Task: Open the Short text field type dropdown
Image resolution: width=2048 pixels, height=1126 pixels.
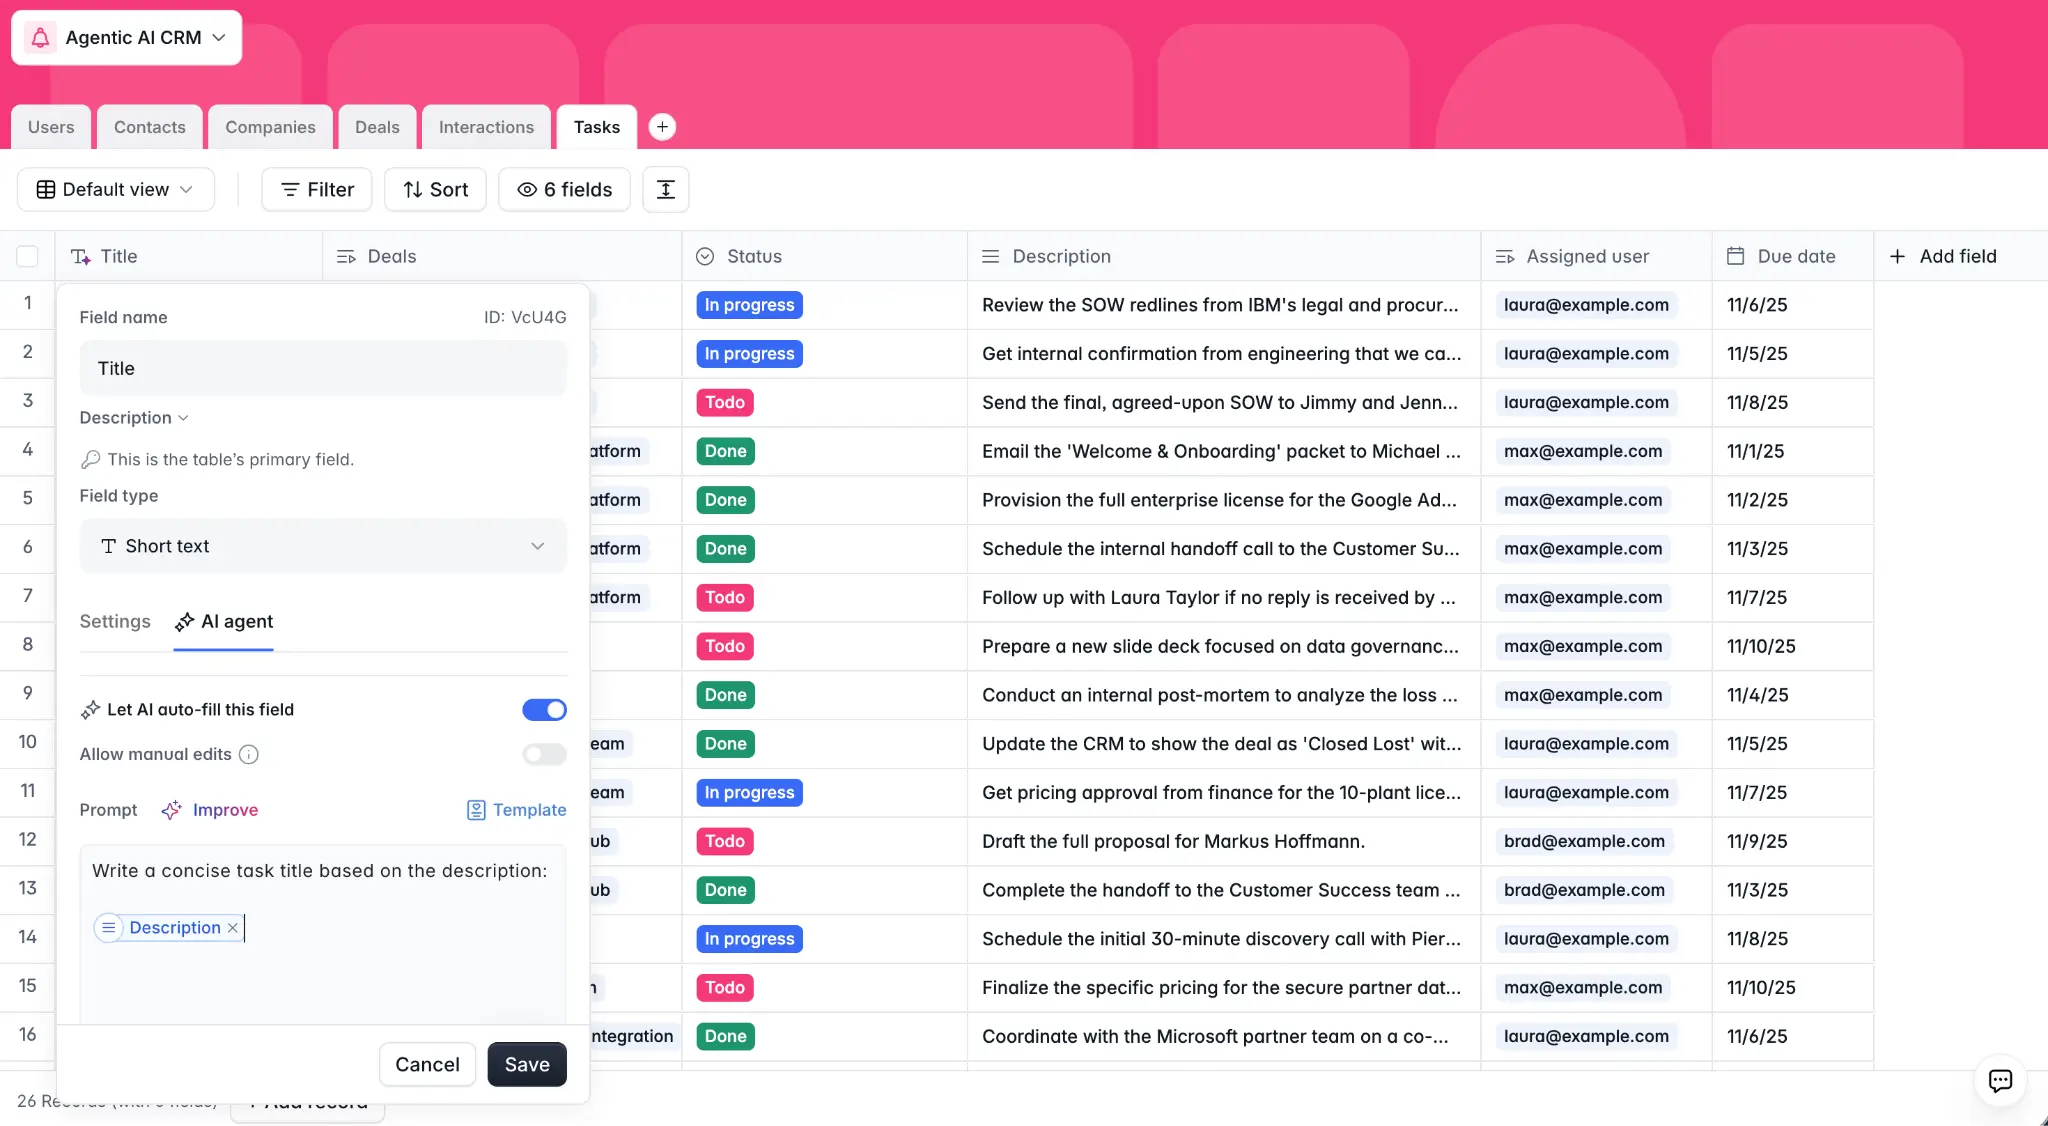Action: point(322,546)
